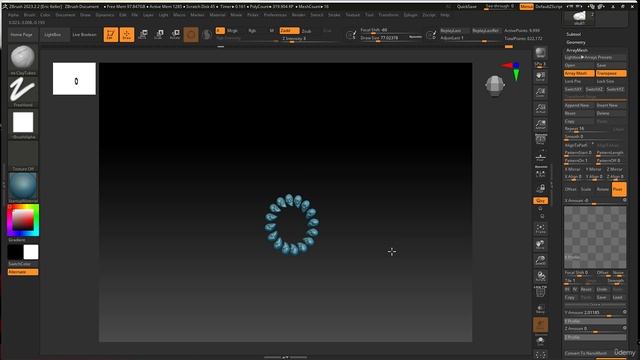The image size is (640, 360).
Task: Click the QuickSave button
Action: pos(467,7)
